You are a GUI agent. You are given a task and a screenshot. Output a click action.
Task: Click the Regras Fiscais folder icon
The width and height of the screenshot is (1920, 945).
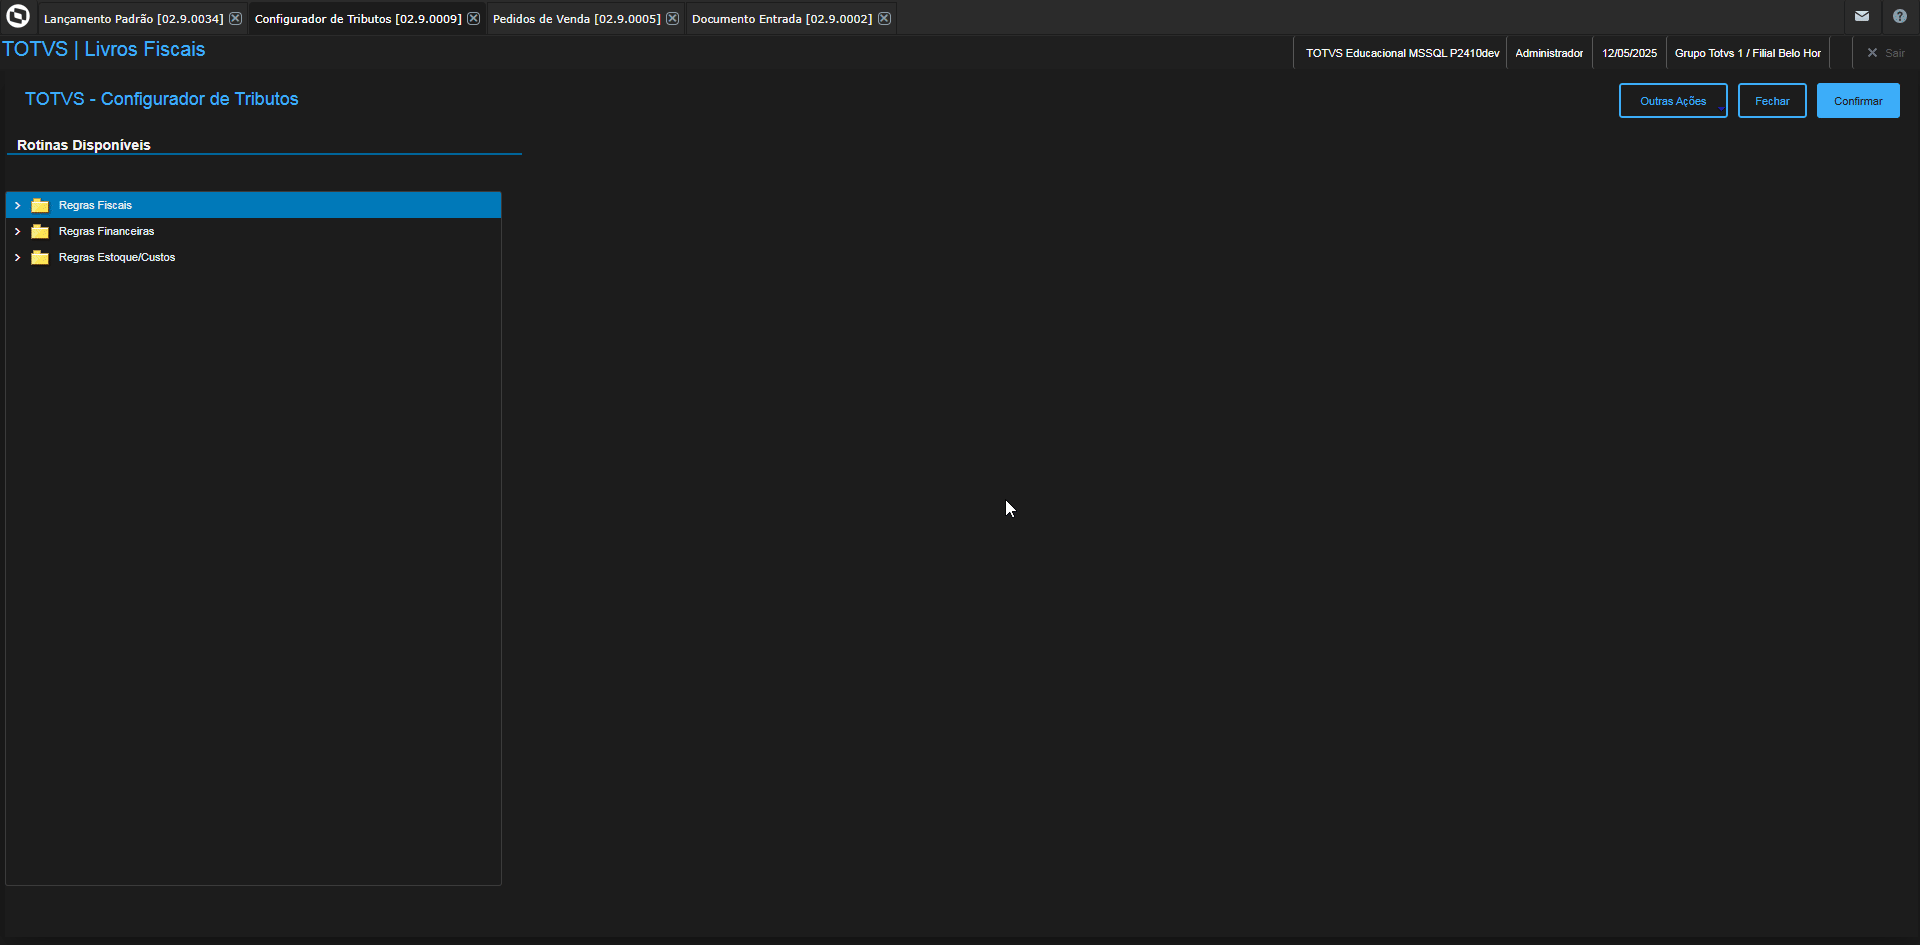click(40, 205)
